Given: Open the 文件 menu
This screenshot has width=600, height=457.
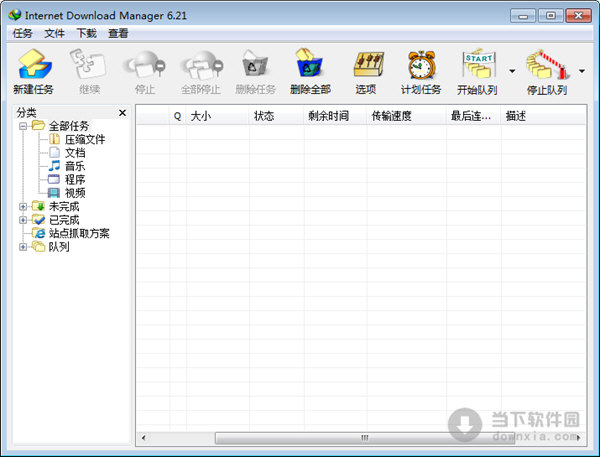Looking at the screenshot, I should [54, 33].
